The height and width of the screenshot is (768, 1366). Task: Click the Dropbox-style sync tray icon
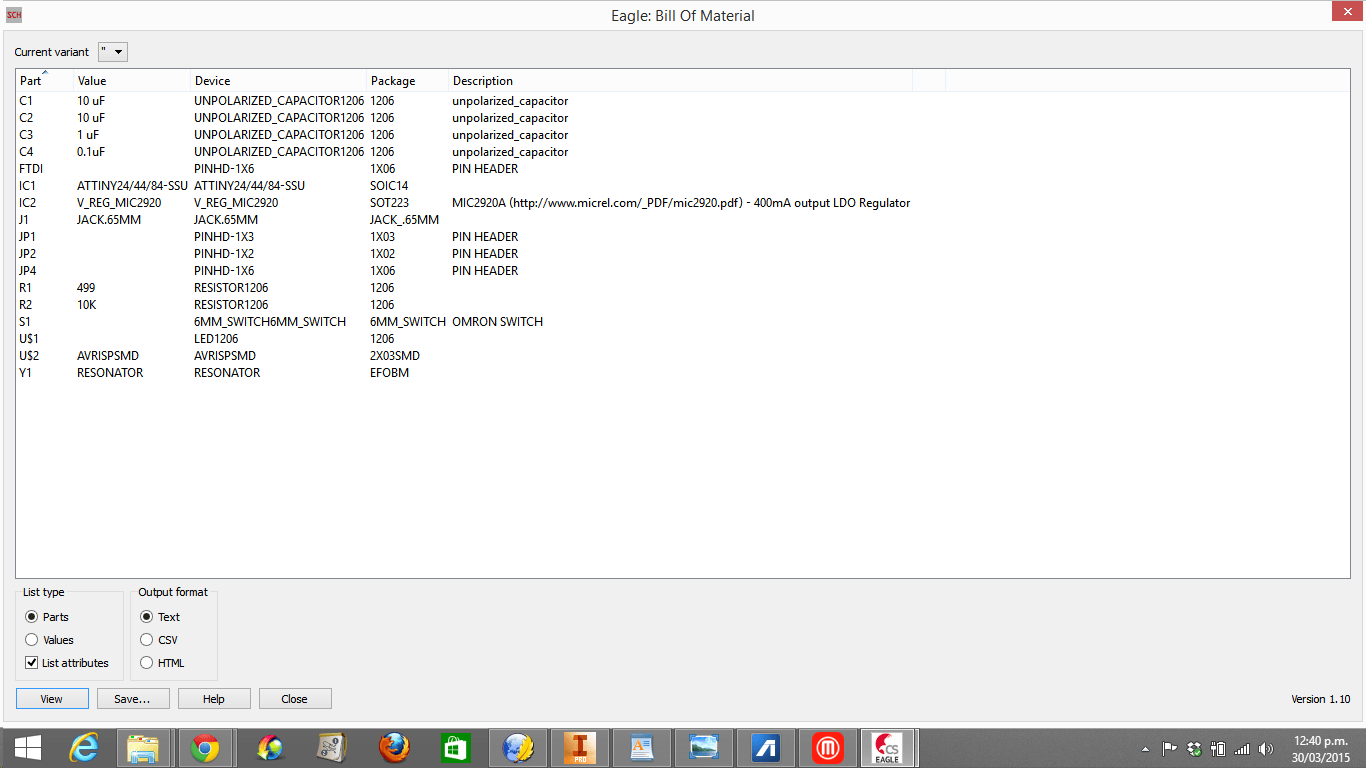(1194, 748)
